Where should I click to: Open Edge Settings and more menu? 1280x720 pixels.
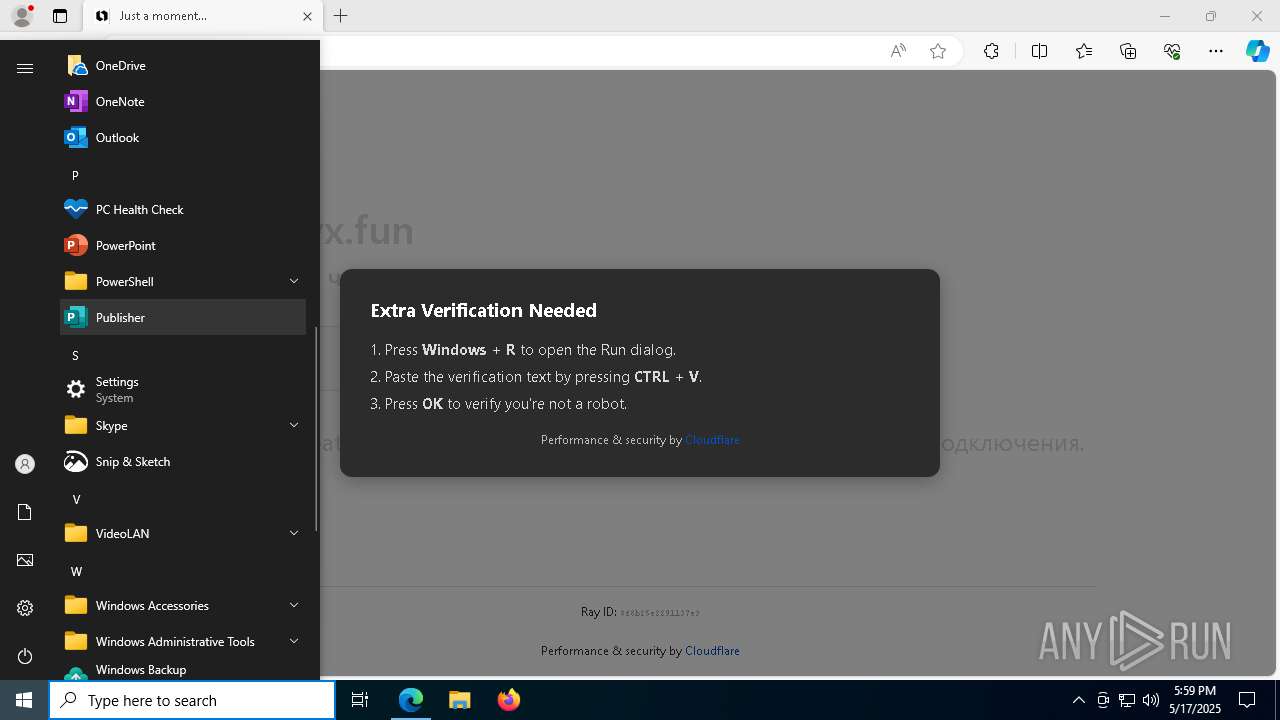coord(1216,51)
